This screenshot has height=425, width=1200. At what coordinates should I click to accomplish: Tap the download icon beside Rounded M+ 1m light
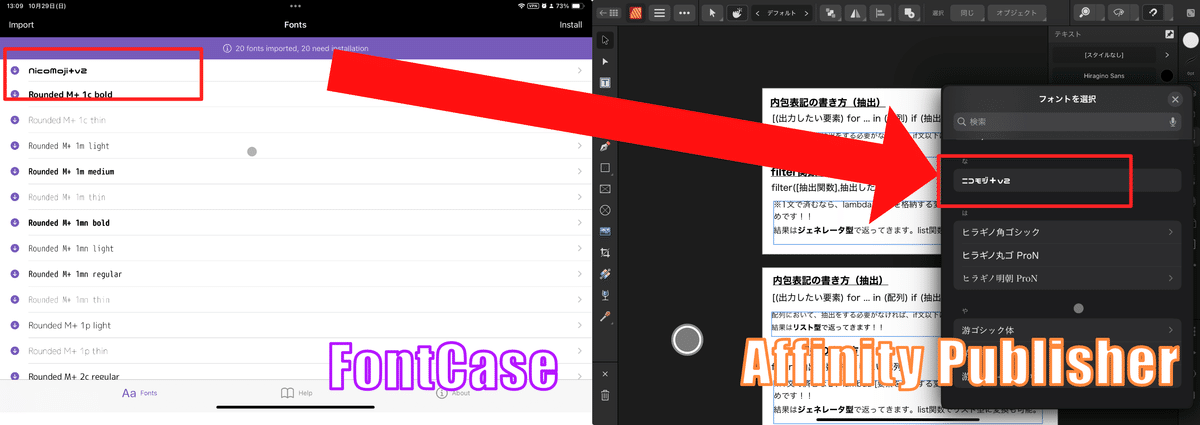[15, 146]
